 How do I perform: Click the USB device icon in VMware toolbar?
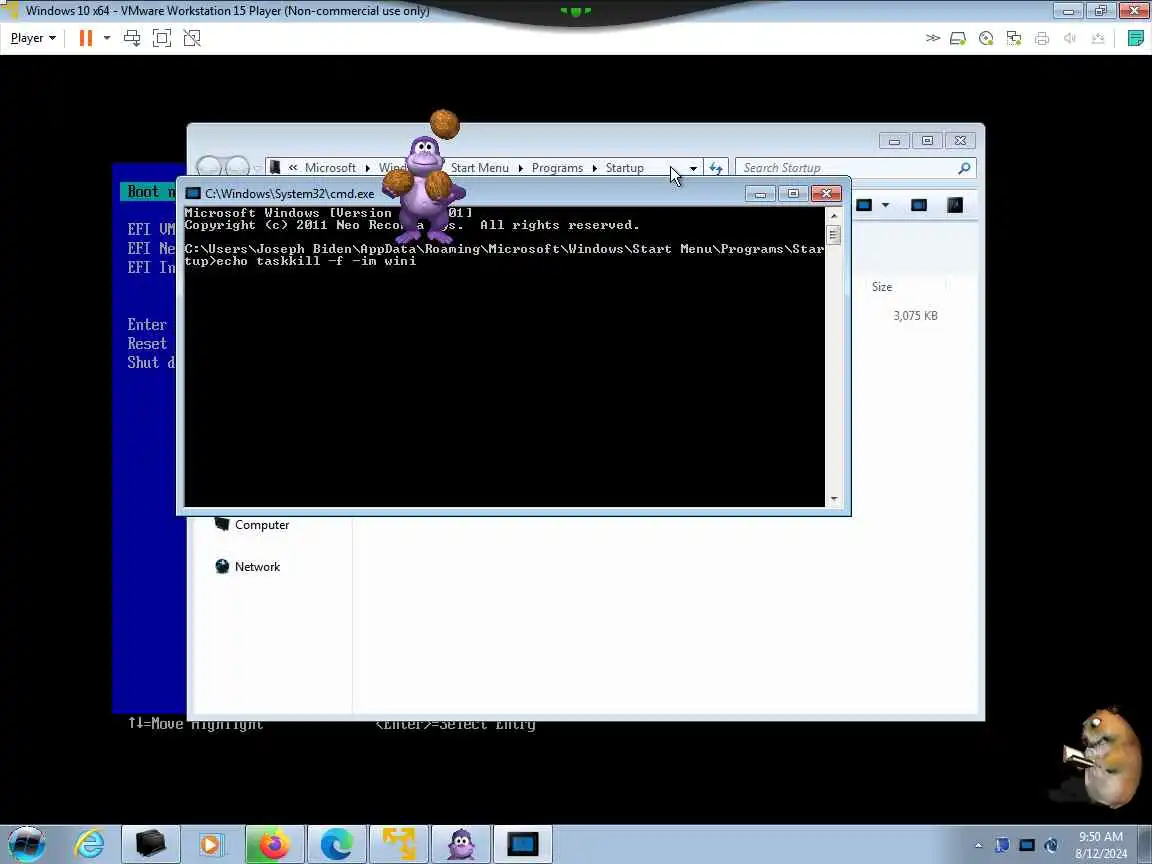coord(1098,38)
